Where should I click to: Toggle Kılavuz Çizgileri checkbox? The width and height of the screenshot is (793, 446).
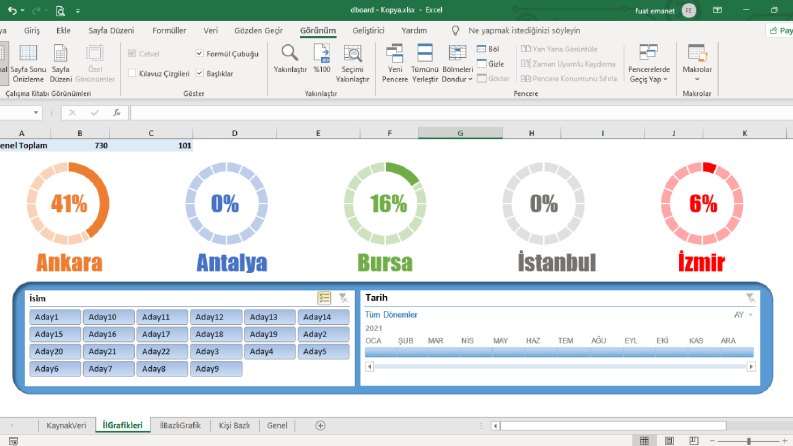[x=132, y=73]
